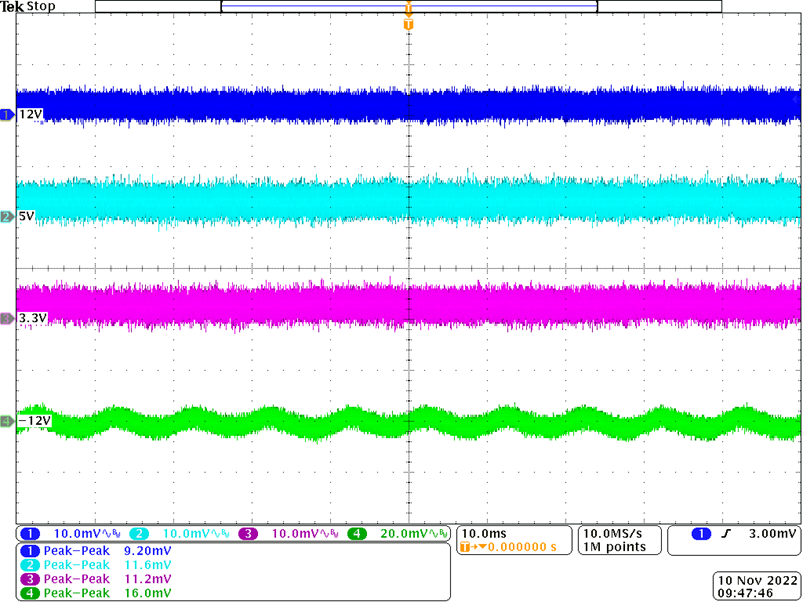Screen dimensions: 803x602
Task: Click the trigger level arrow at right edge
Action: click(x=795, y=99)
